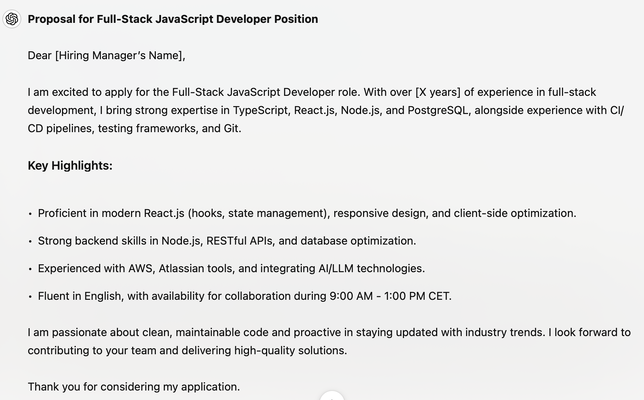Click the bullet starting "Proficient in modern React.js"
The image size is (644, 400).
[307, 213]
